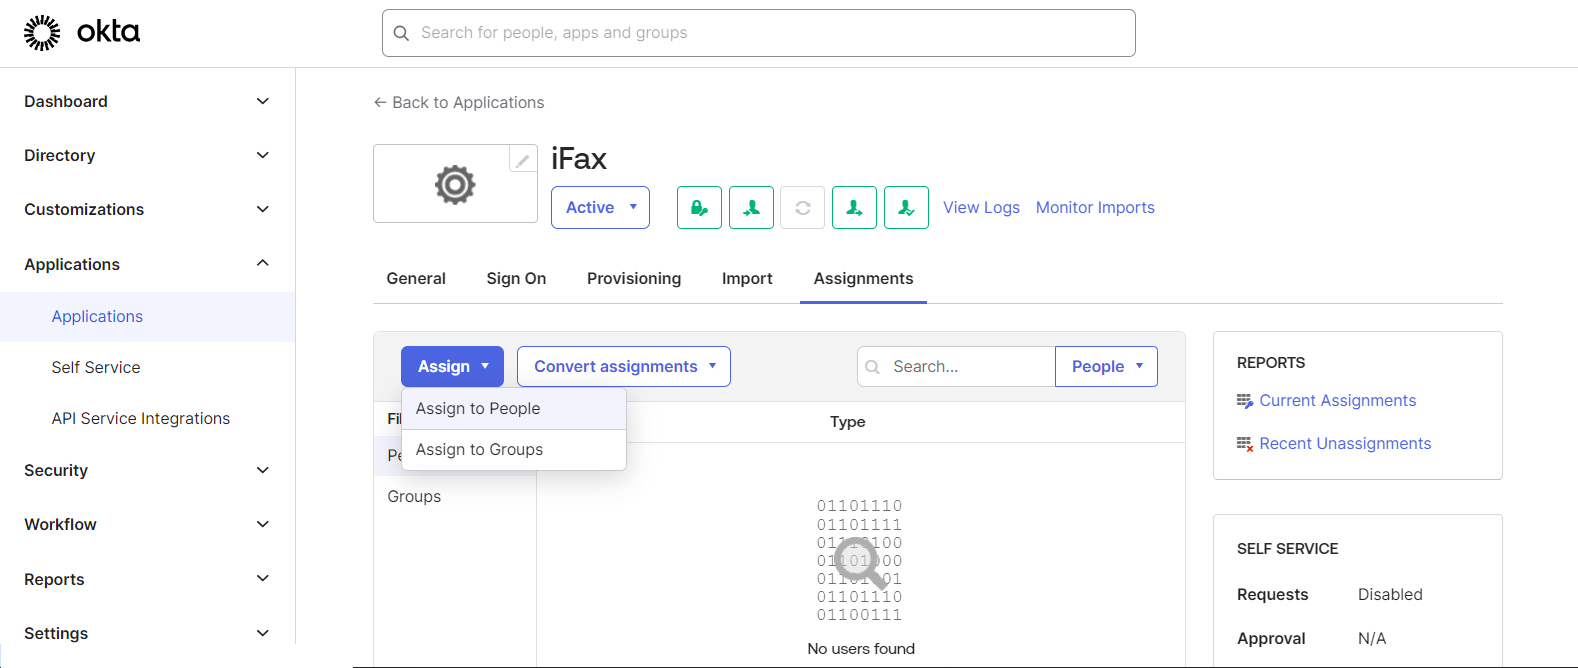The height and width of the screenshot is (668, 1578).
Task: Expand the Customizations sidebar section
Action: 147,209
